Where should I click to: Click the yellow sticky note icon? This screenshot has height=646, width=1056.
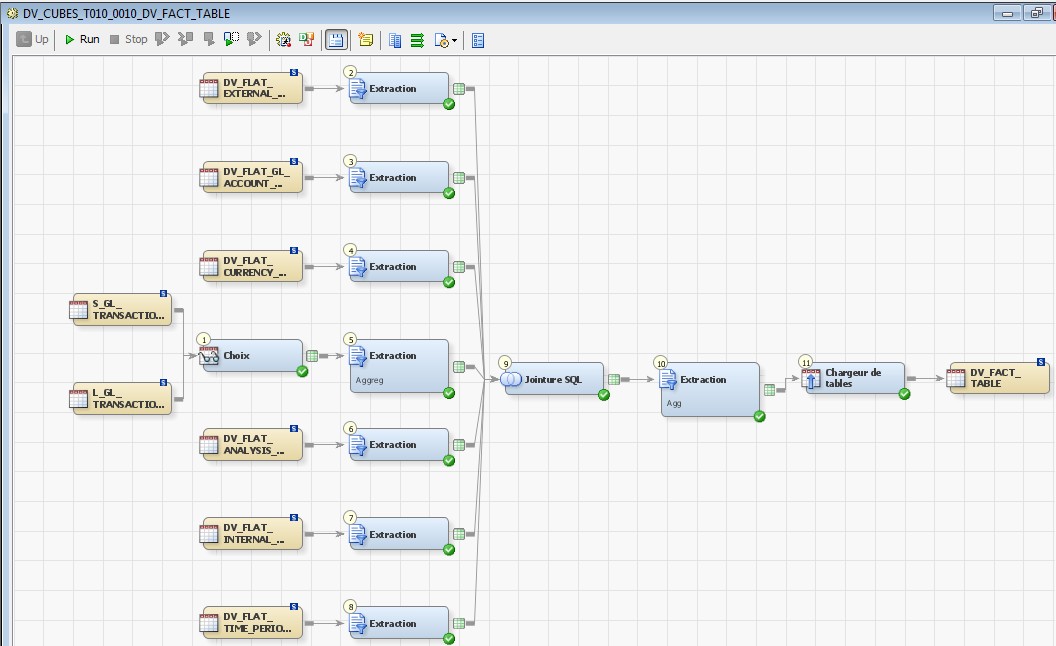pos(366,40)
